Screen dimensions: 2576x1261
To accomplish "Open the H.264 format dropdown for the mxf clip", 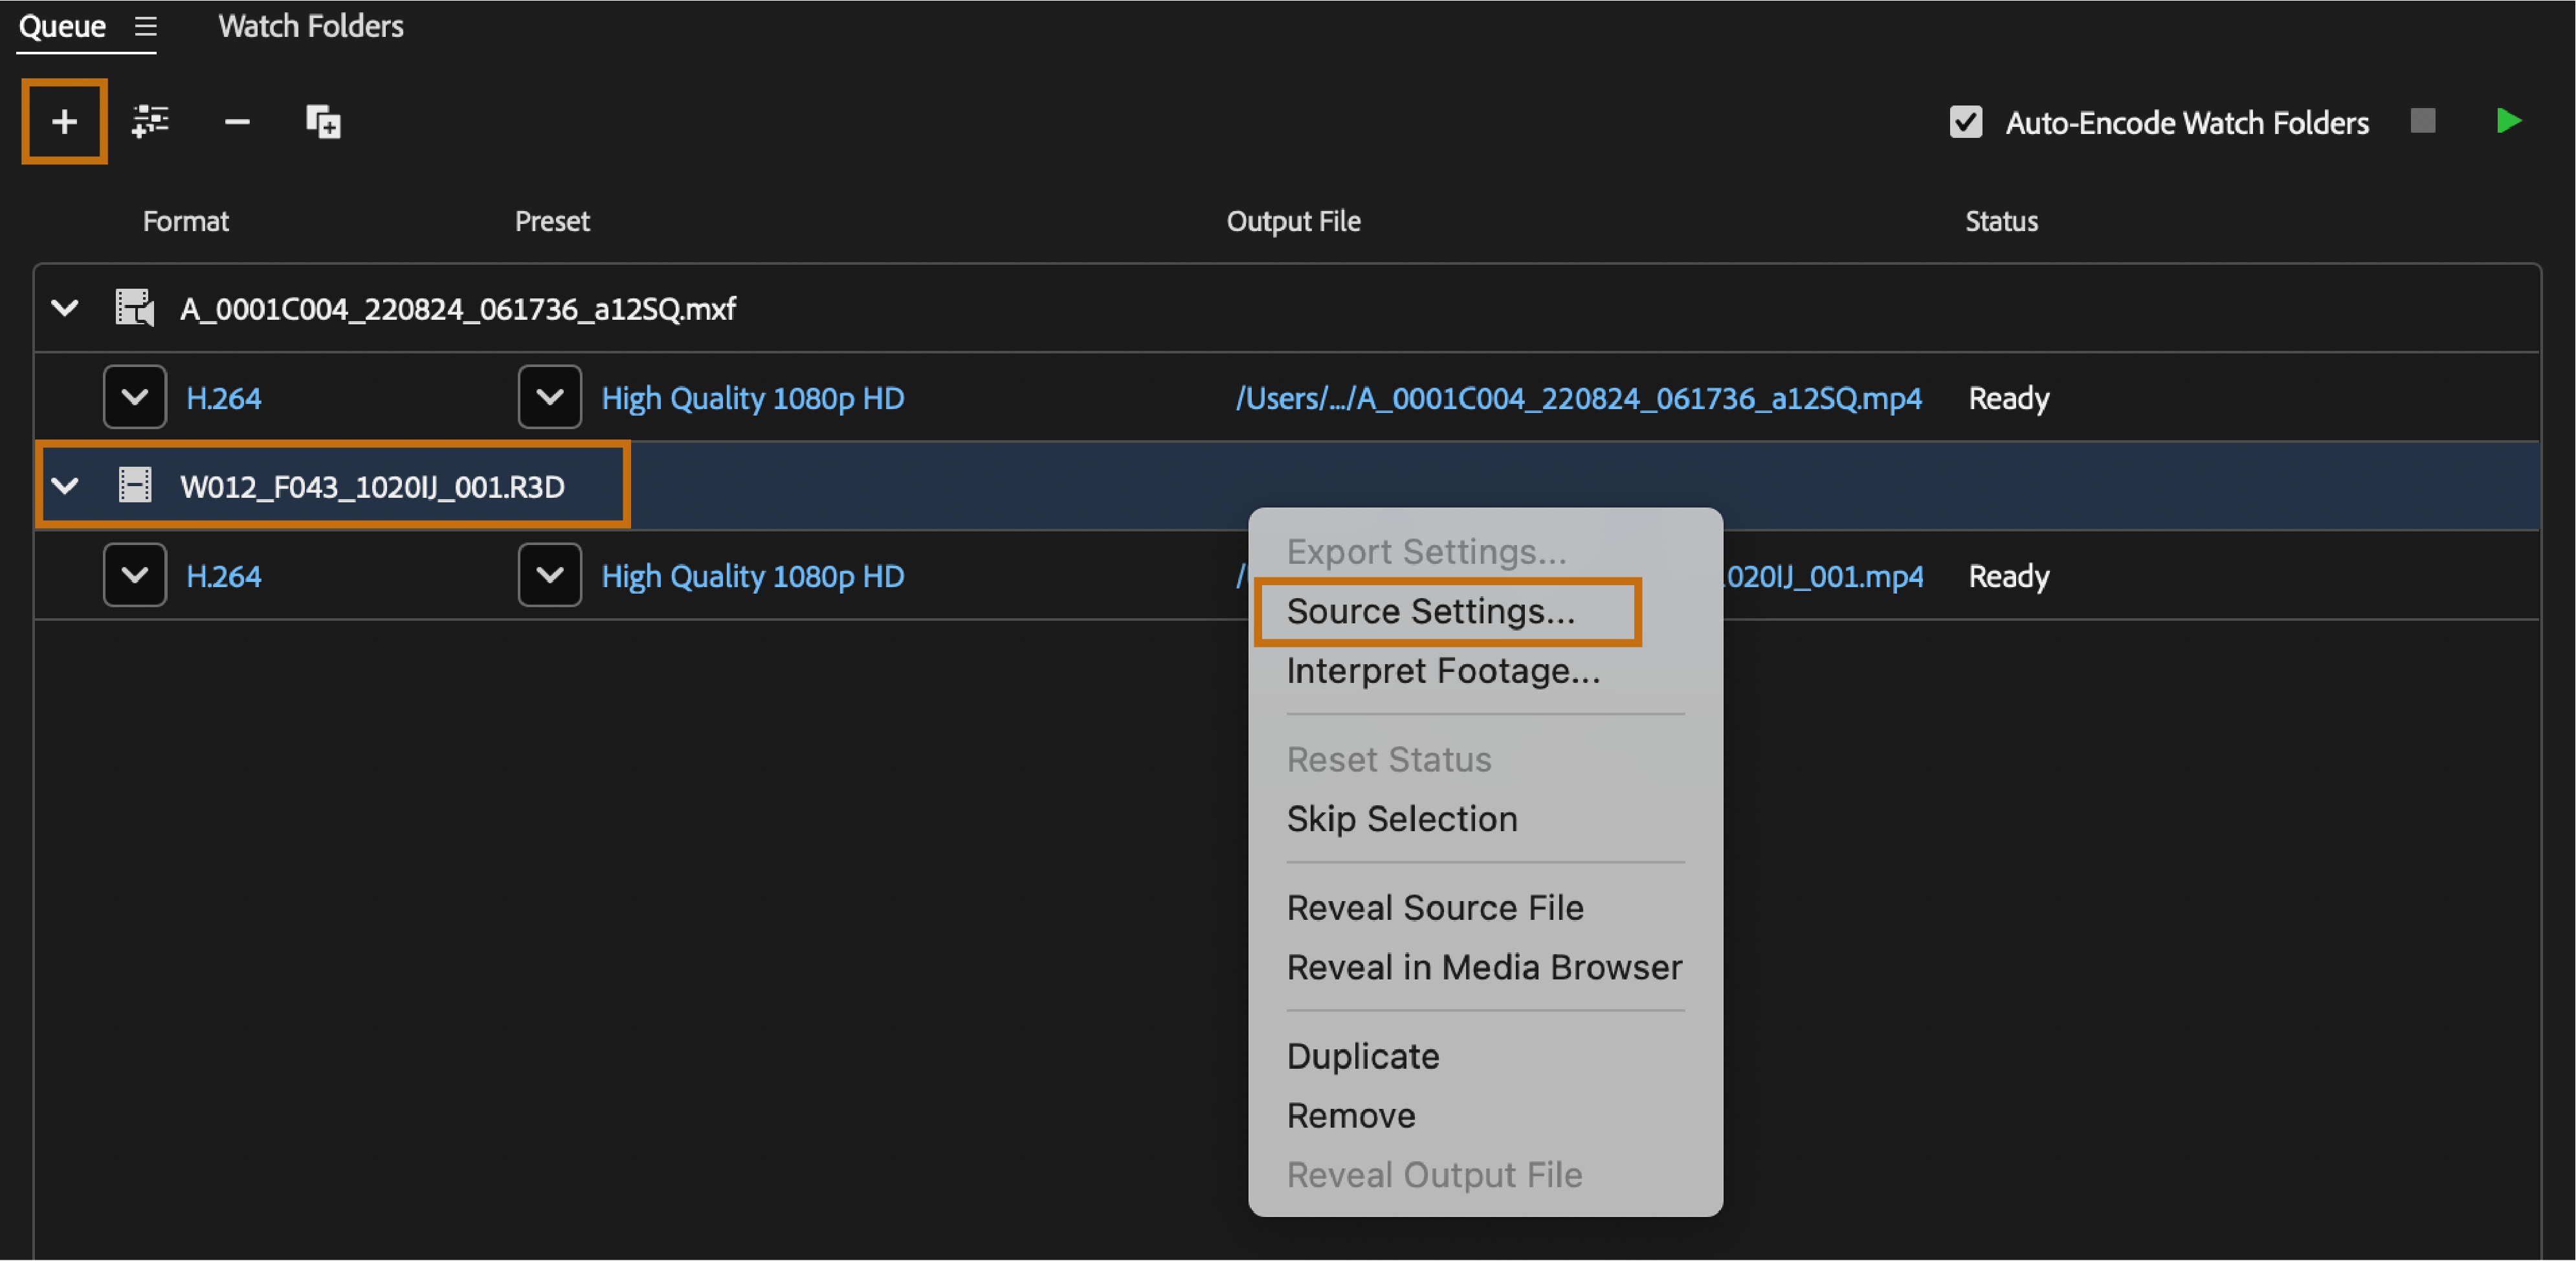I will [135, 398].
